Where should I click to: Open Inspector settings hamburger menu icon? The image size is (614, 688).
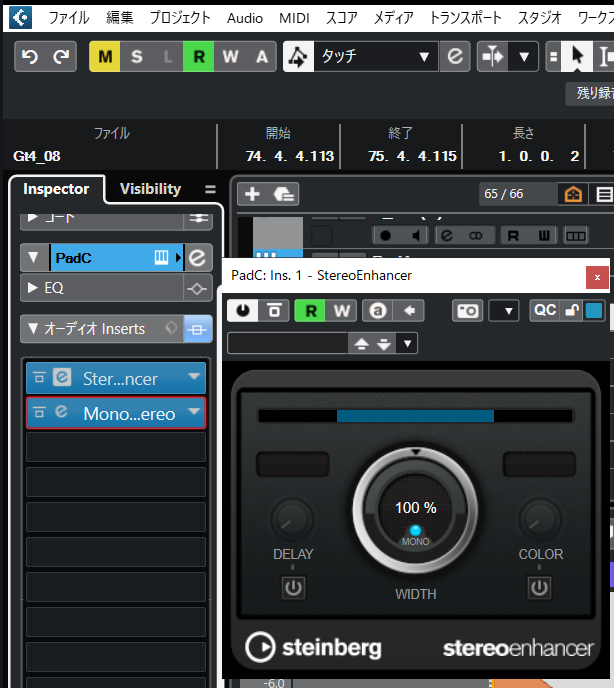[210, 189]
